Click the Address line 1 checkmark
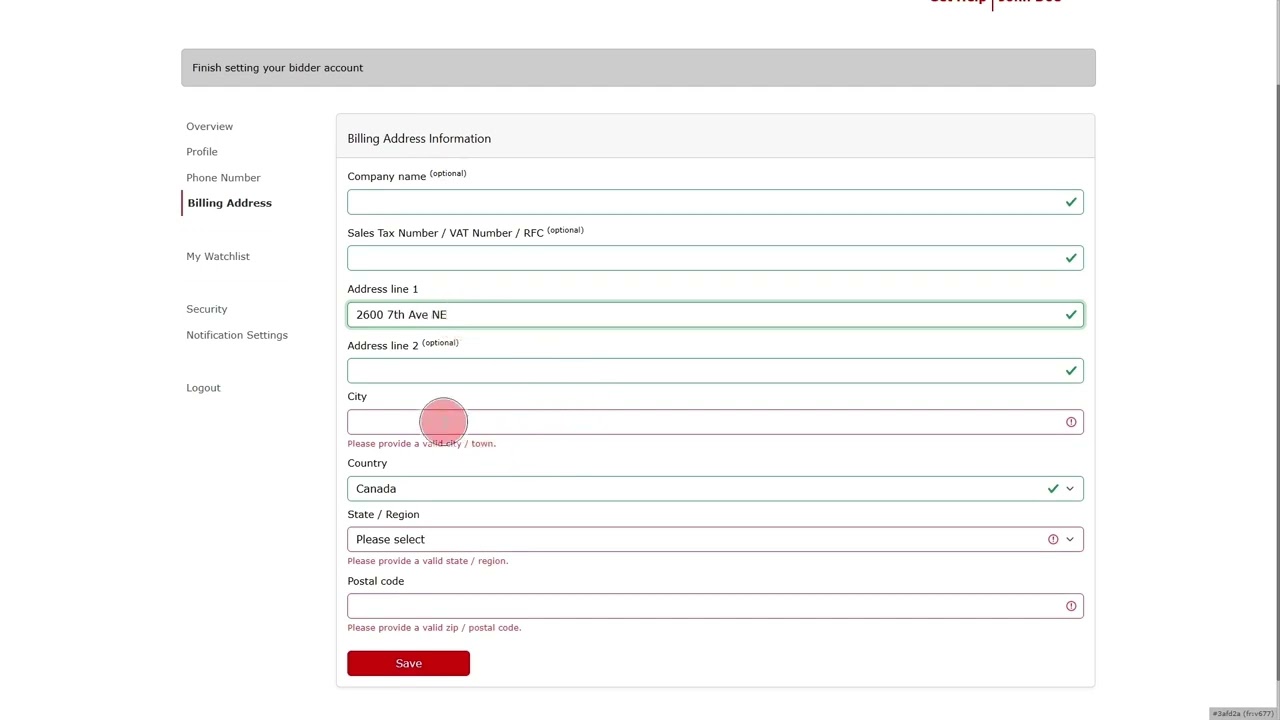This screenshot has width=1280, height=720. (x=1071, y=315)
